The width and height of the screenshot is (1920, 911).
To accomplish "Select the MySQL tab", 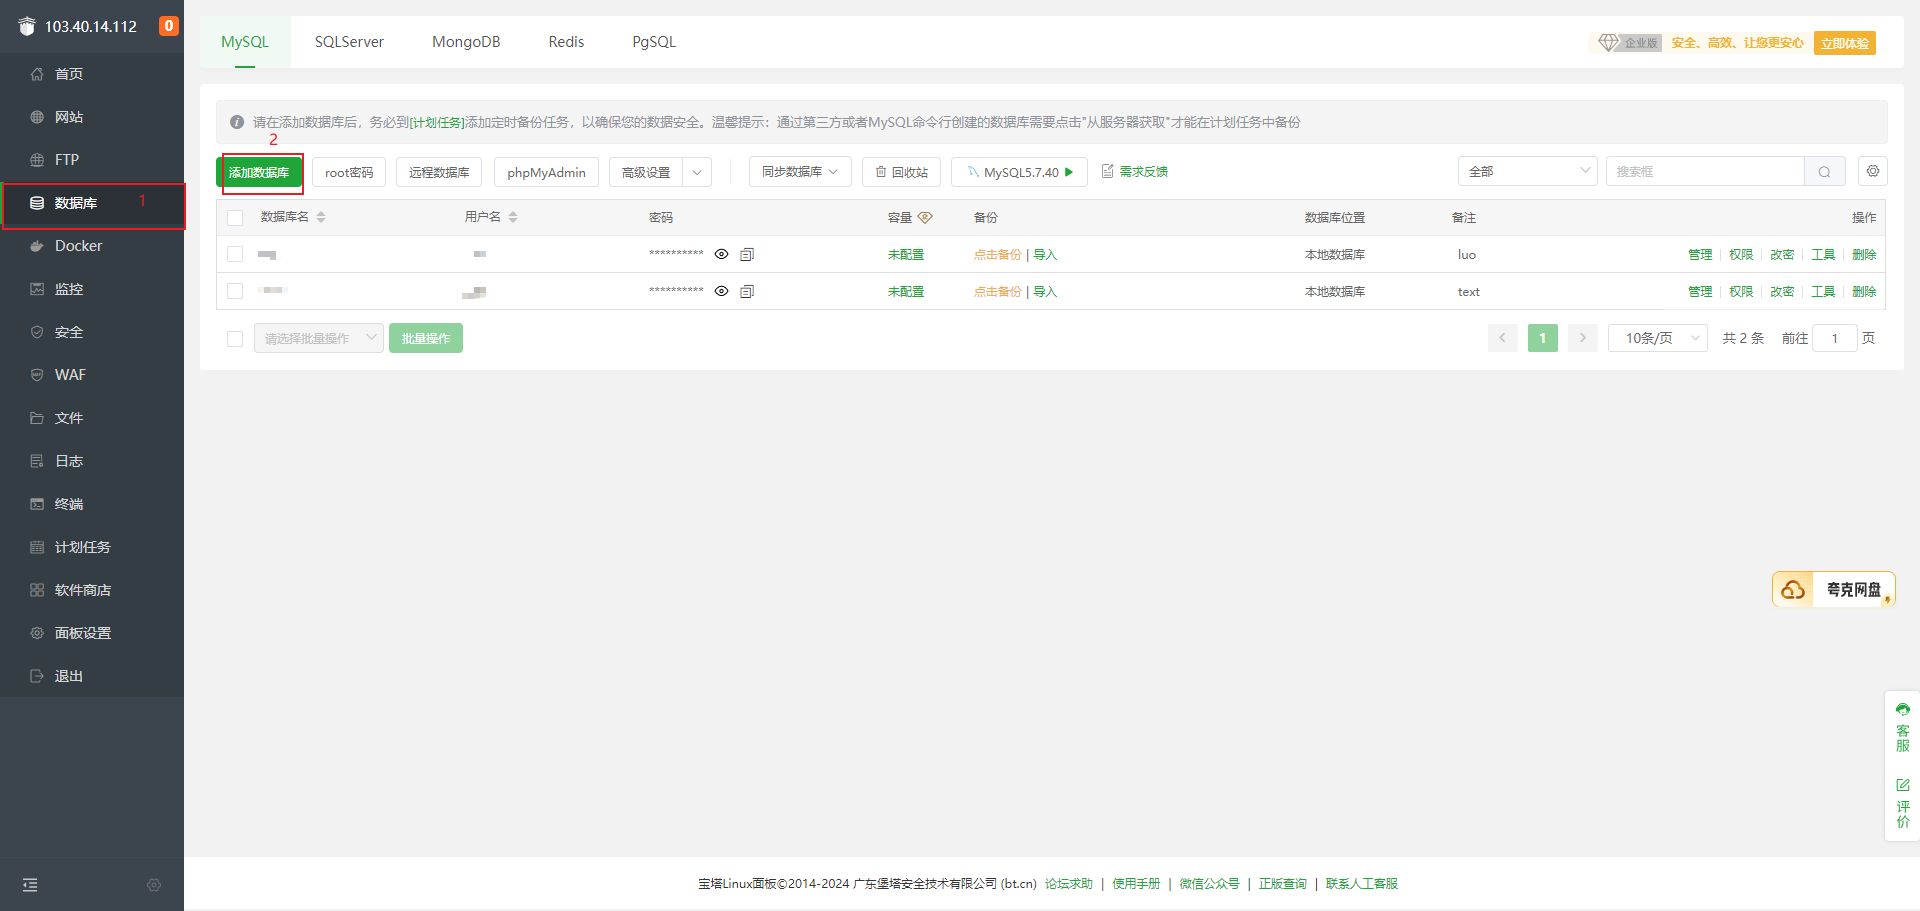I will tap(245, 42).
